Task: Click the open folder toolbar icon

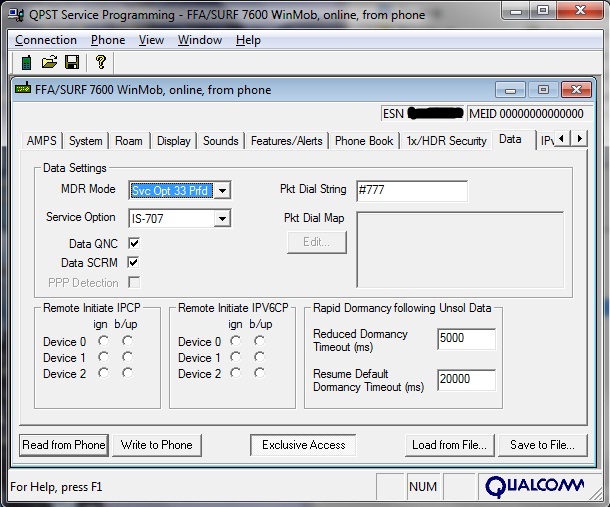Action: (x=49, y=62)
